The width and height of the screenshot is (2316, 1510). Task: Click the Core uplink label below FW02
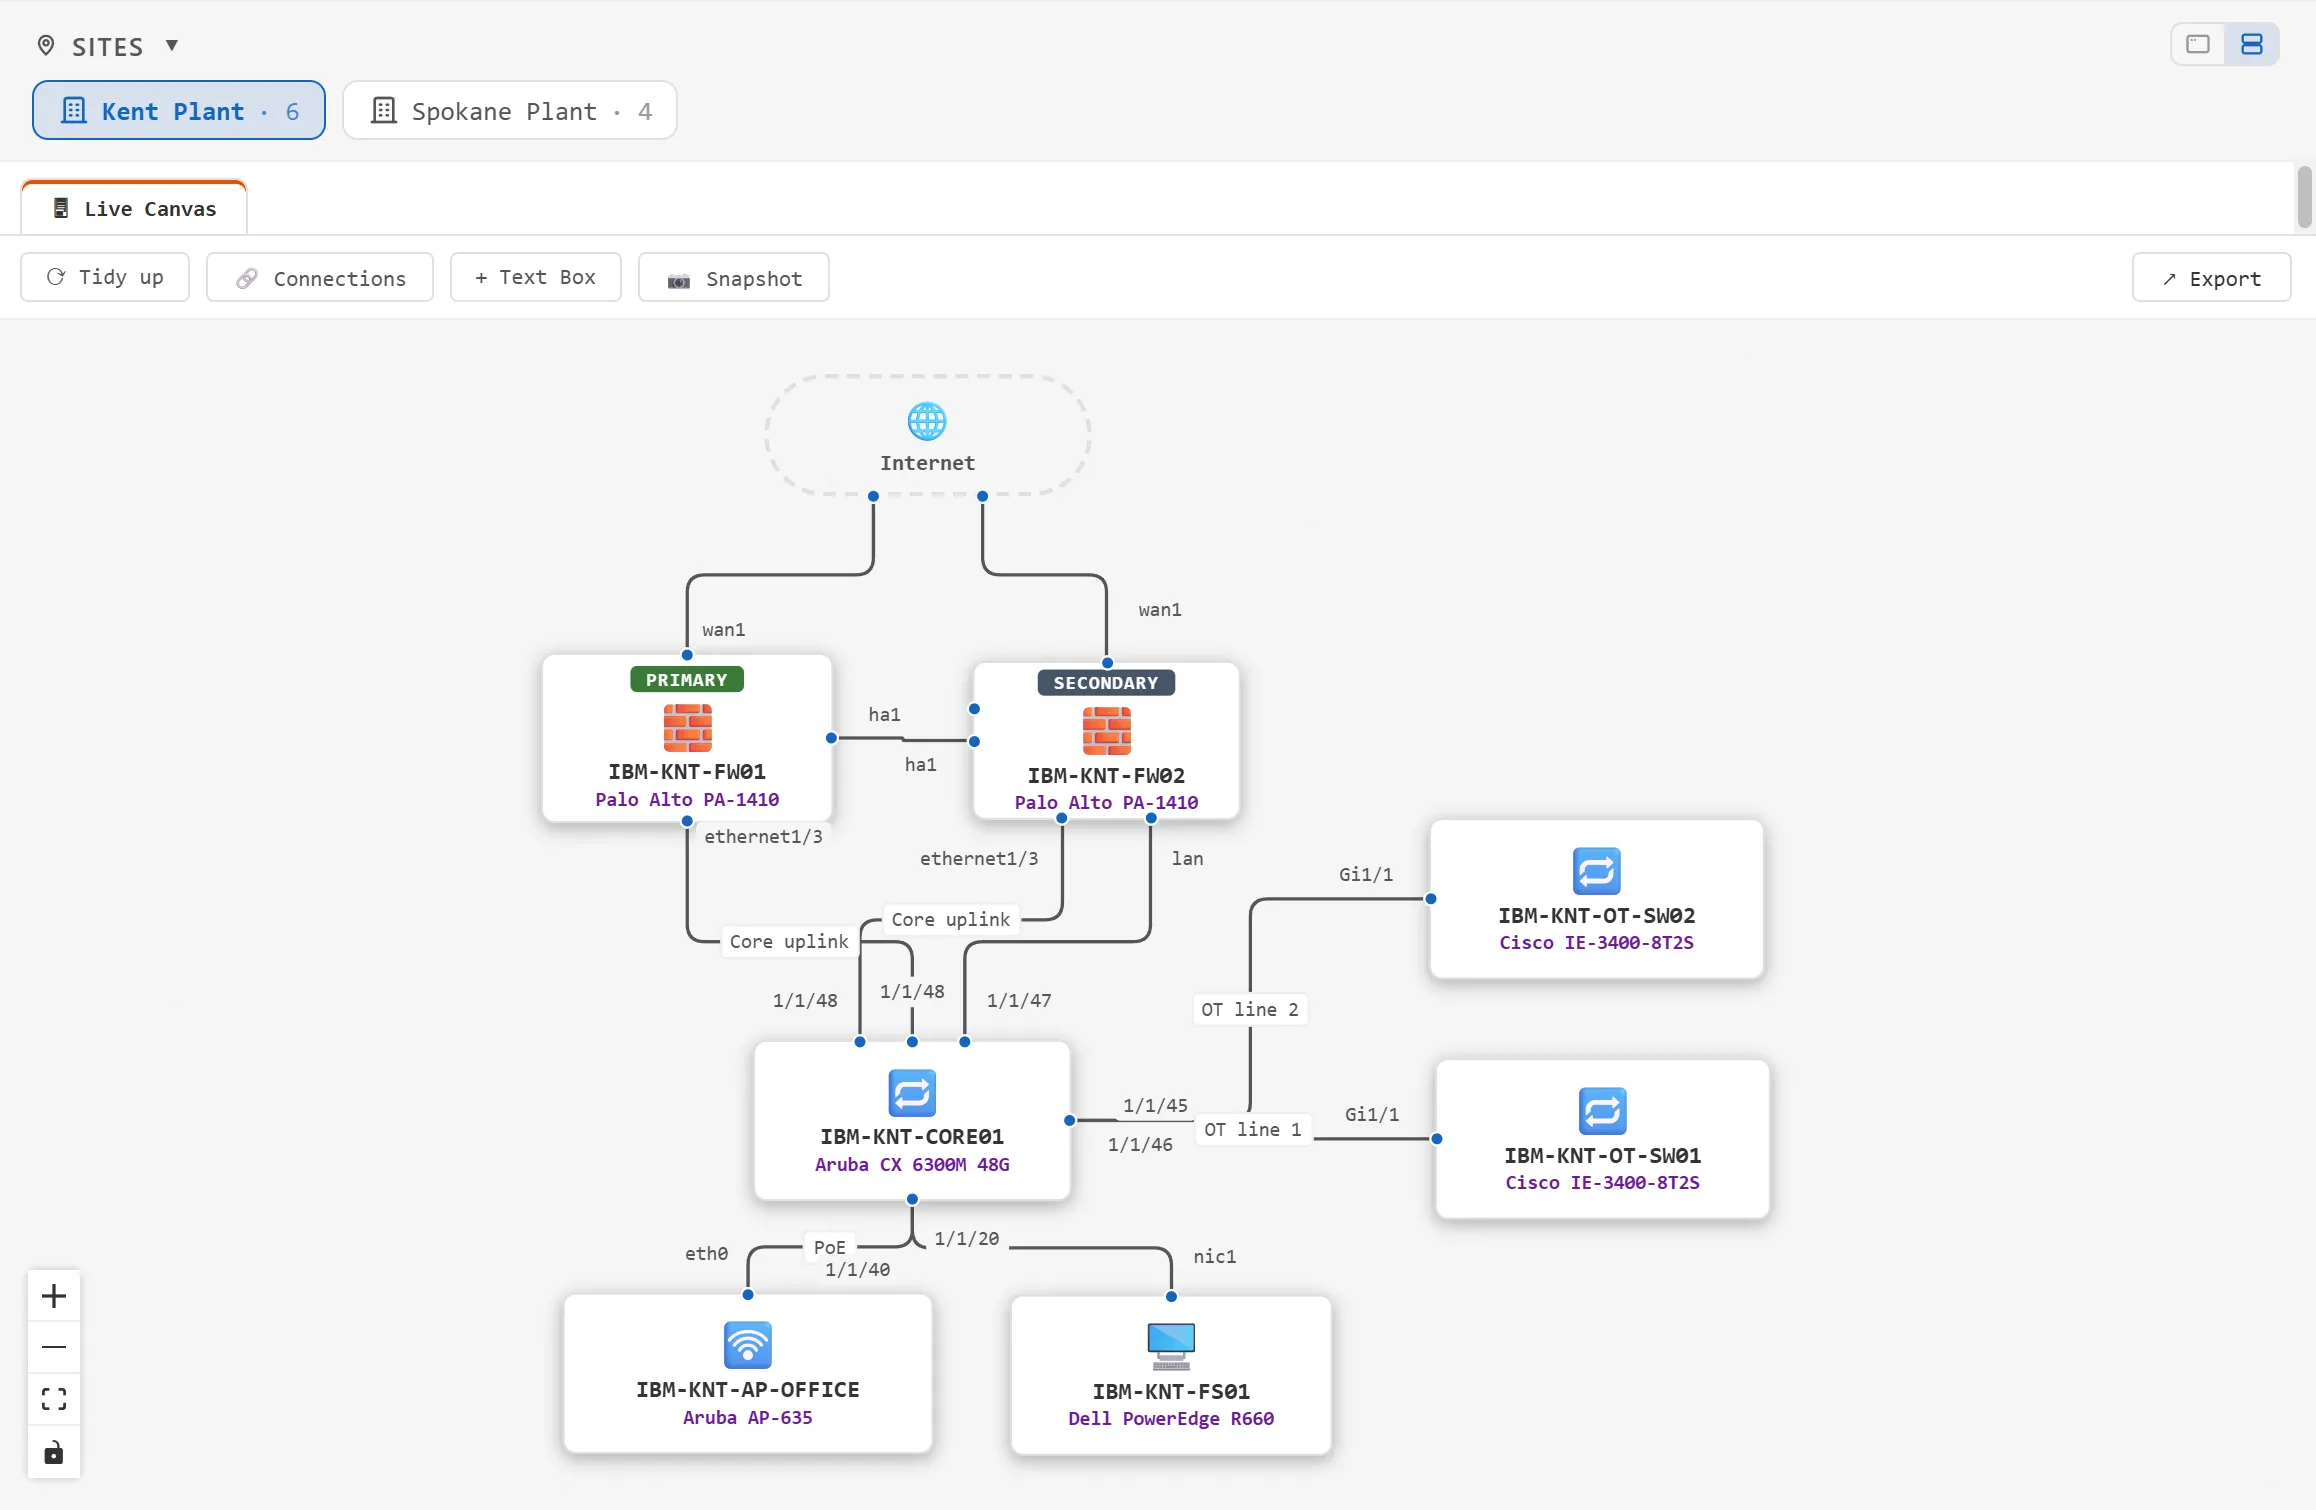951,919
